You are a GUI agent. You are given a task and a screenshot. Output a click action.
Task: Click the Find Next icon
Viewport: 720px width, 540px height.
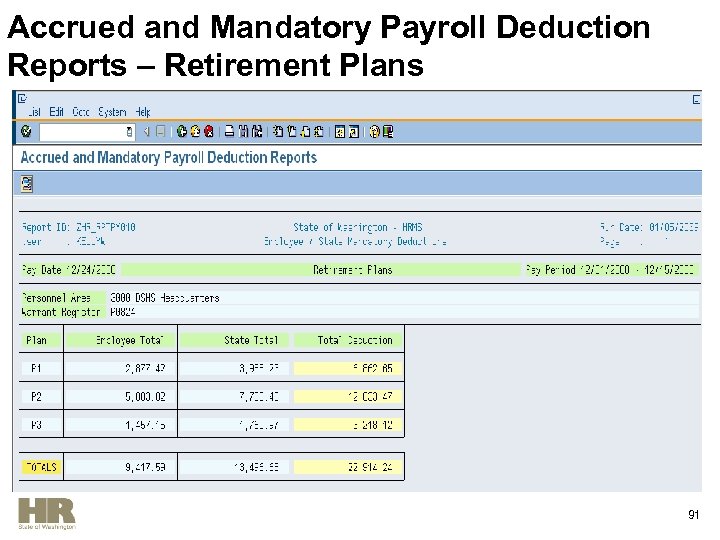pyautogui.click(x=257, y=132)
